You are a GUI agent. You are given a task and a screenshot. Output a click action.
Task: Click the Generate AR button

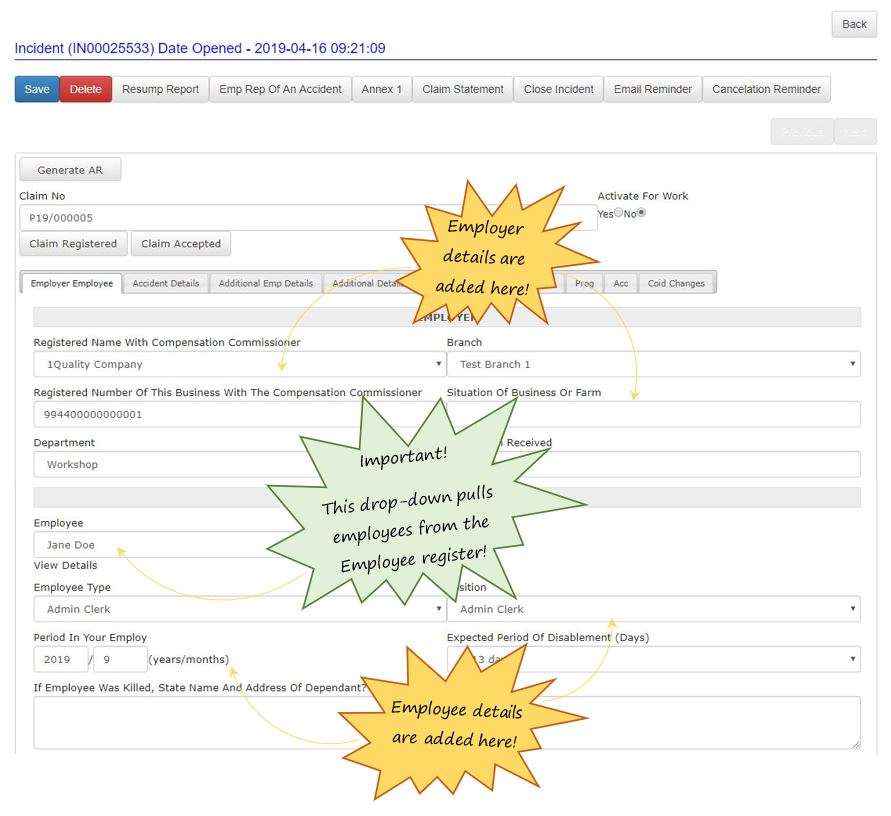[x=70, y=169]
